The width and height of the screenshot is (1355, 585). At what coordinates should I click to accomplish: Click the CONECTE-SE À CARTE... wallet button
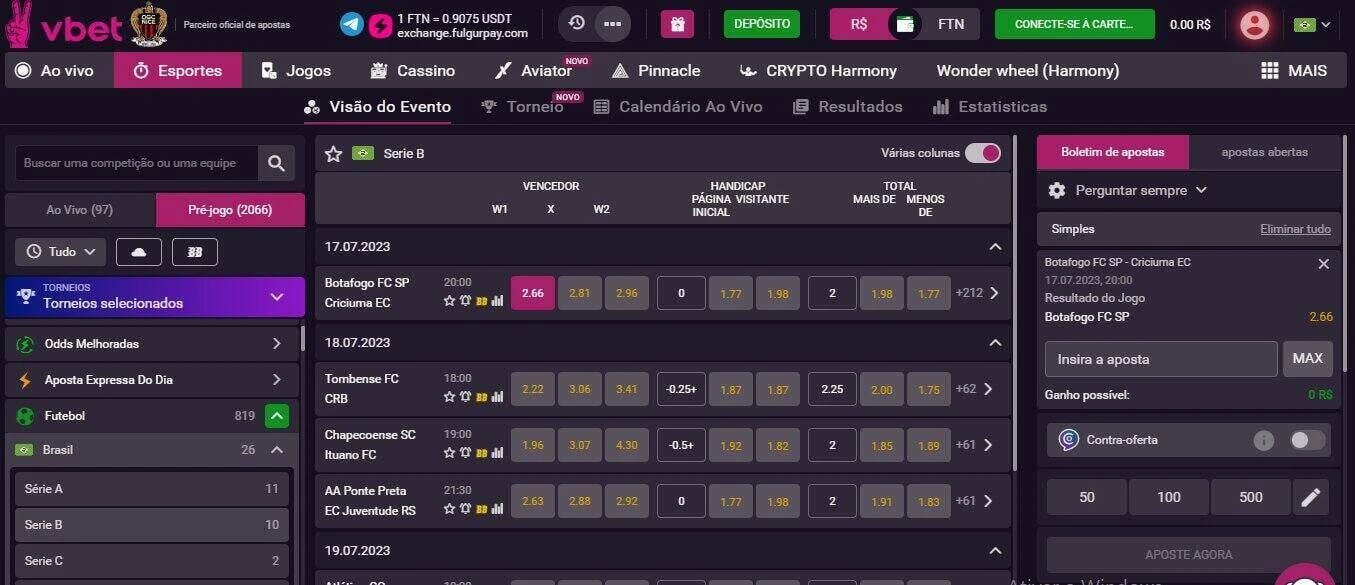1074,24
